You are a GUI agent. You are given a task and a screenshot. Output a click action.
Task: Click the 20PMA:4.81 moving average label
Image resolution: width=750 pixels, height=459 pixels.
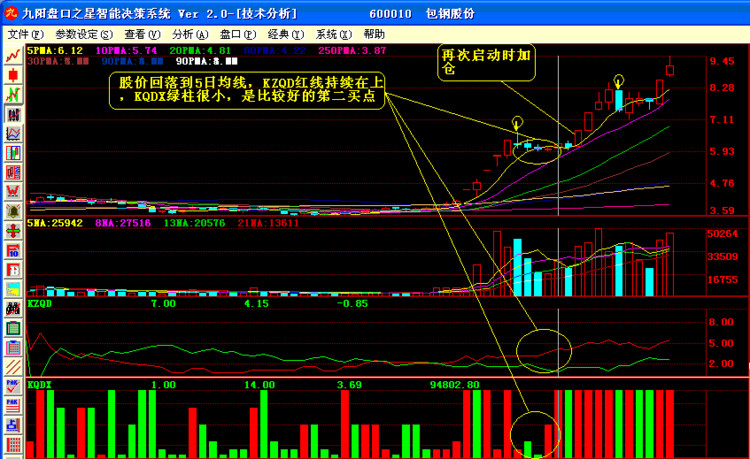200,51
